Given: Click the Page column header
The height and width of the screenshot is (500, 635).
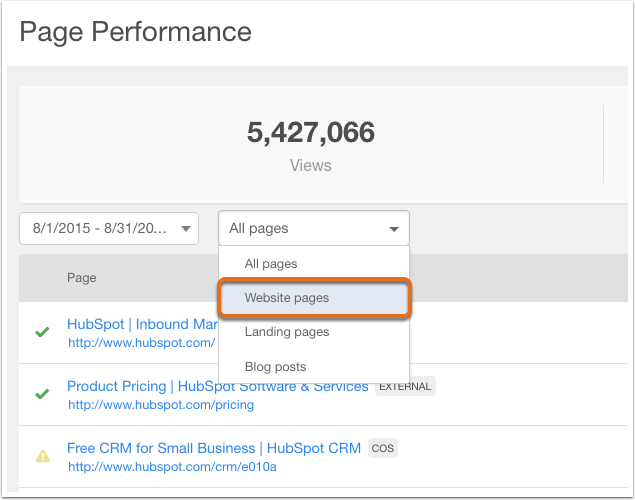Looking at the screenshot, I should [x=81, y=278].
